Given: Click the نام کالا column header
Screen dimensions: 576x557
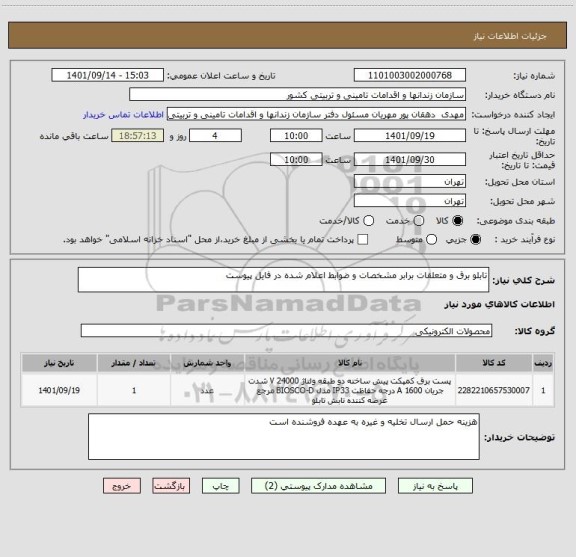Looking at the screenshot, I should click(x=350, y=363).
